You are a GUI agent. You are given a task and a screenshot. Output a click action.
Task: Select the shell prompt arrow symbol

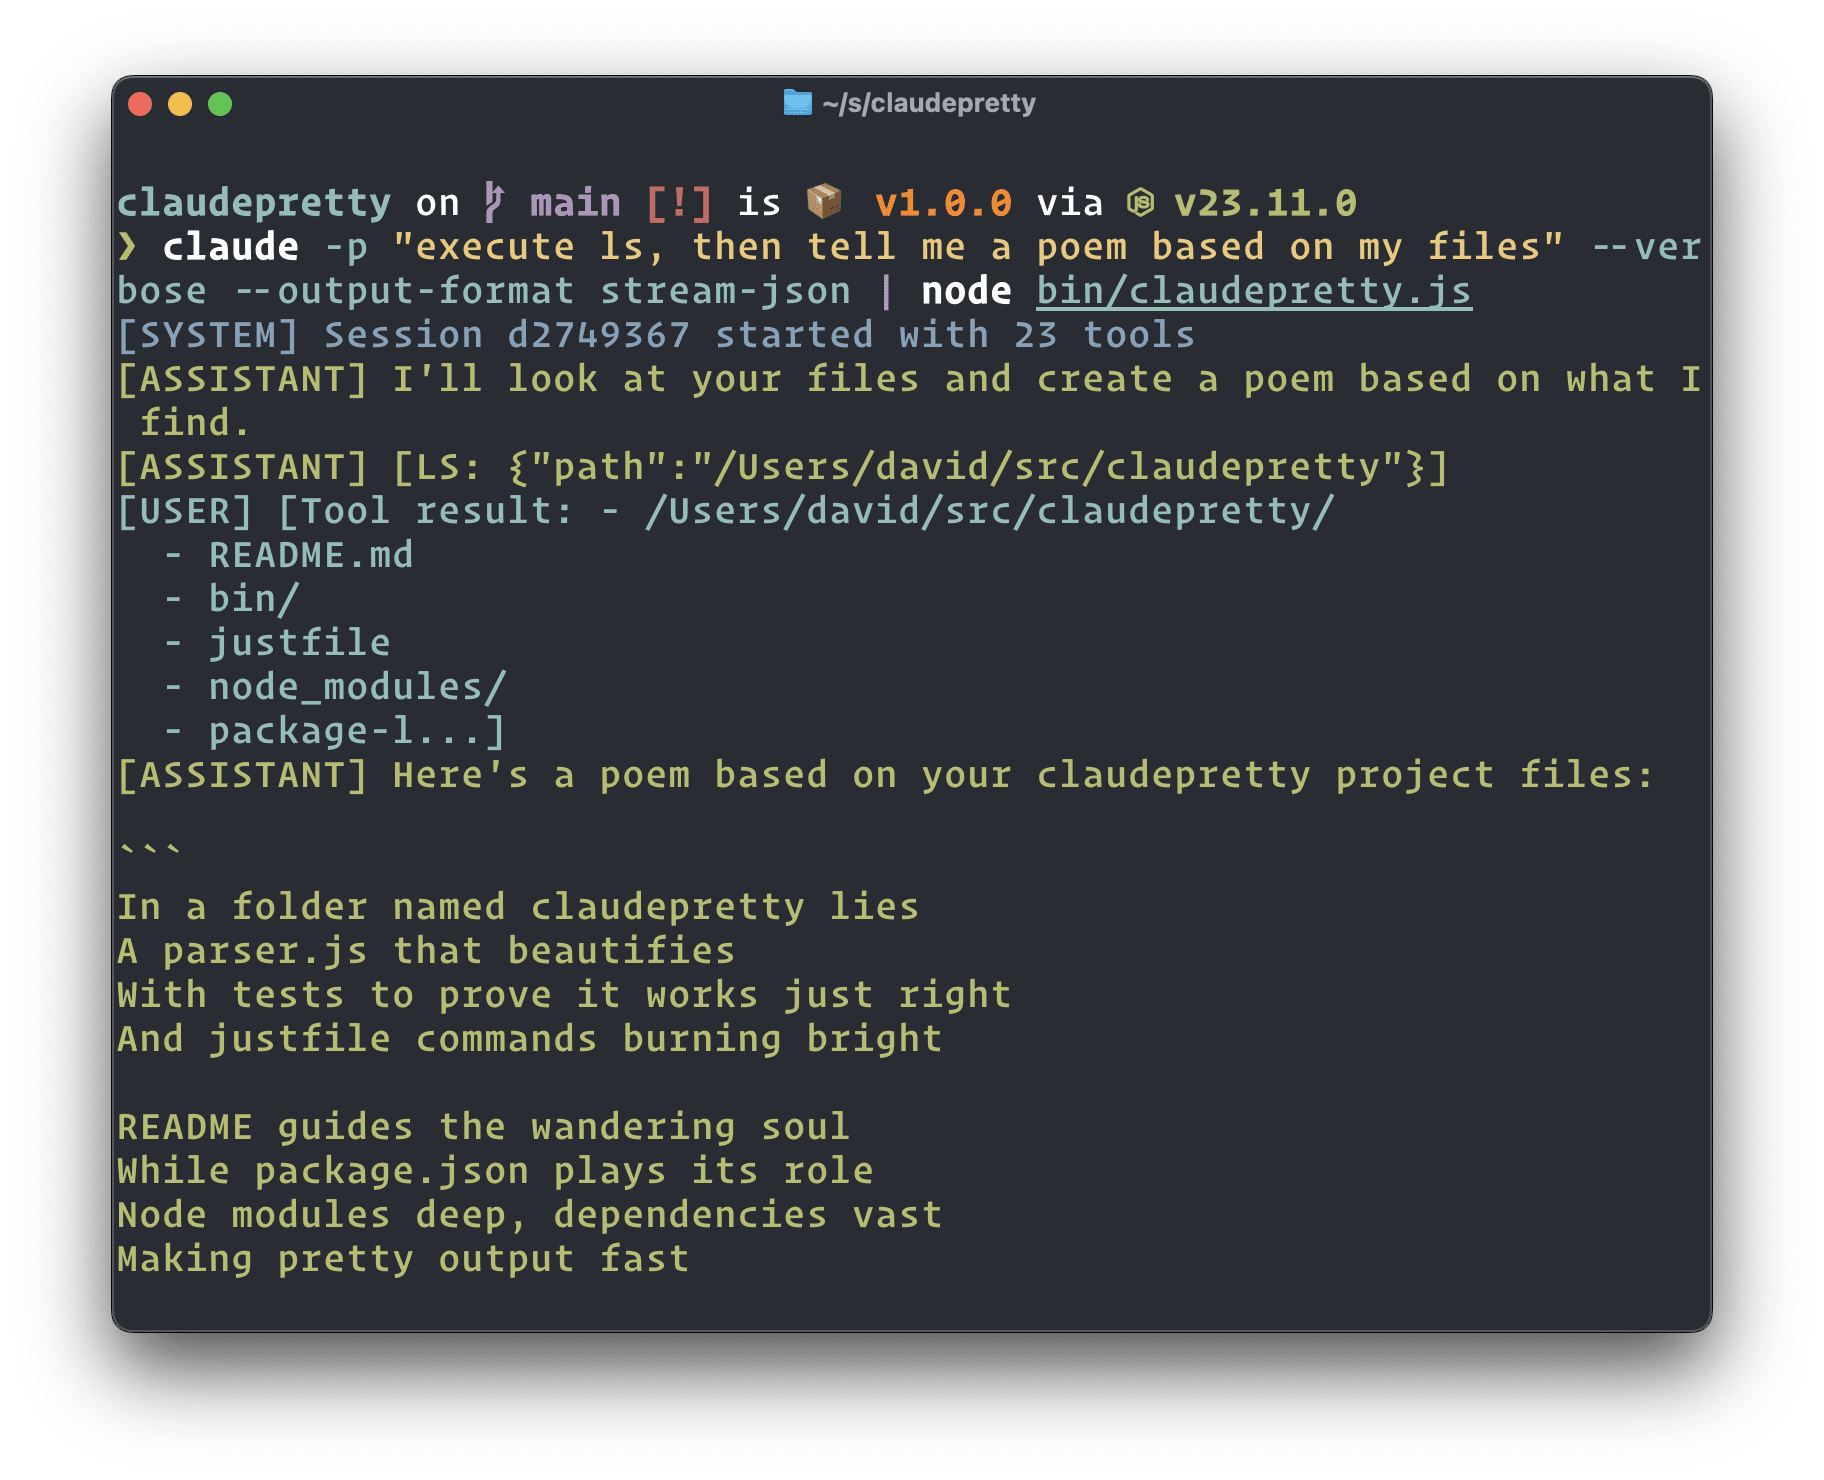pyautogui.click(x=129, y=245)
